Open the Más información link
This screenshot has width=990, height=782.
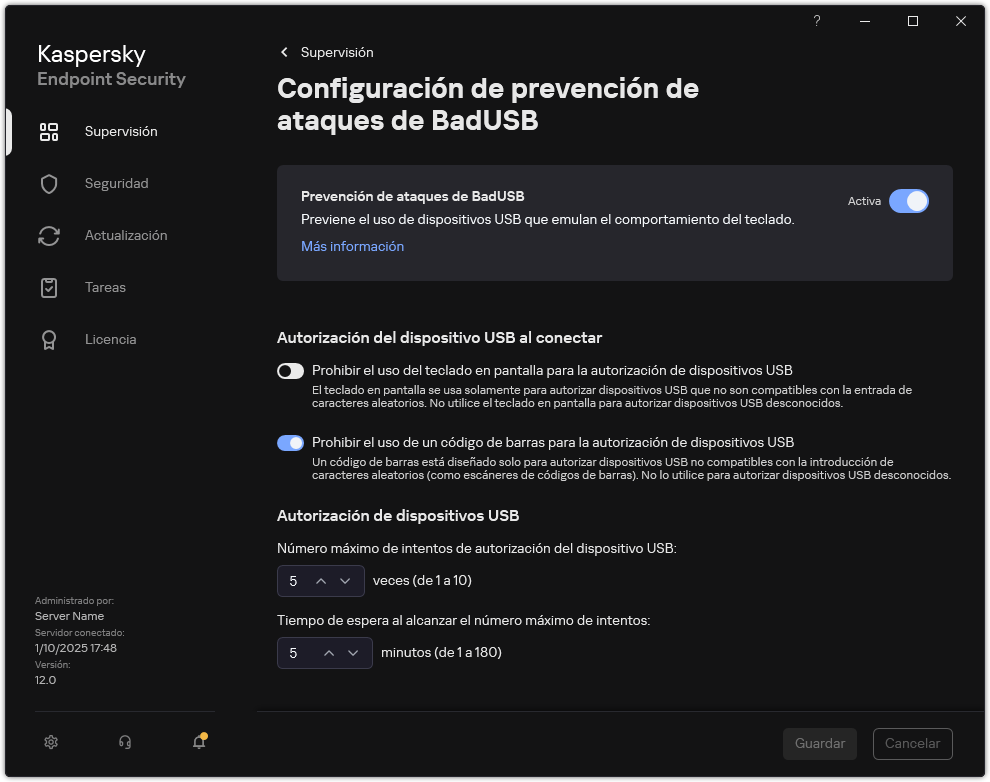[x=352, y=245]
